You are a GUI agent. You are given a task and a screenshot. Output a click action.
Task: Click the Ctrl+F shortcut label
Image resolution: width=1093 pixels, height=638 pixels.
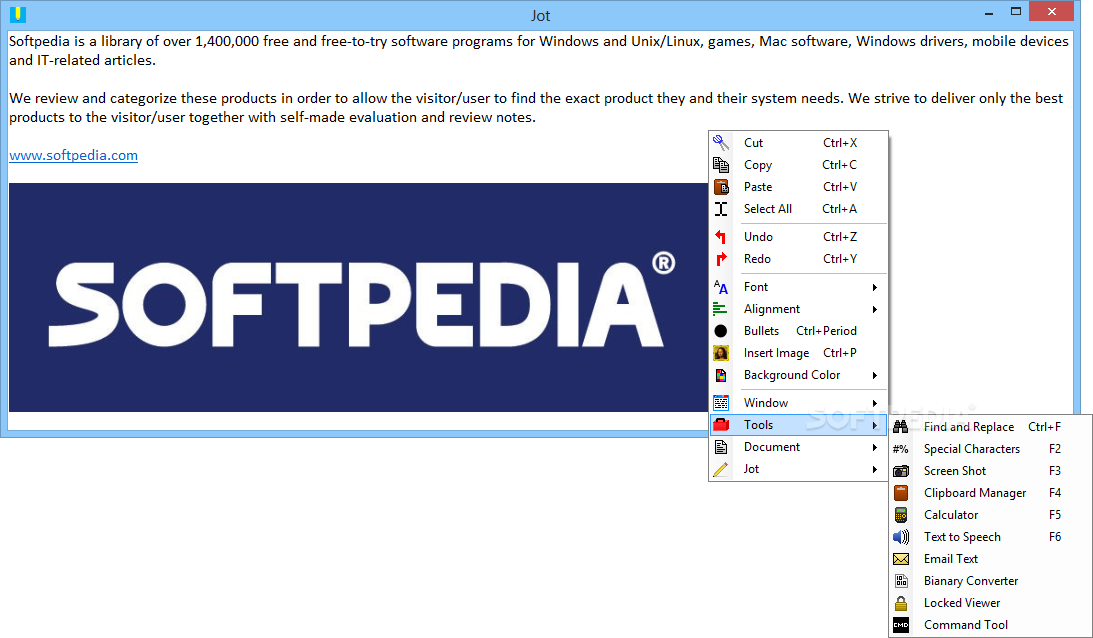[x=1044, y=427]
